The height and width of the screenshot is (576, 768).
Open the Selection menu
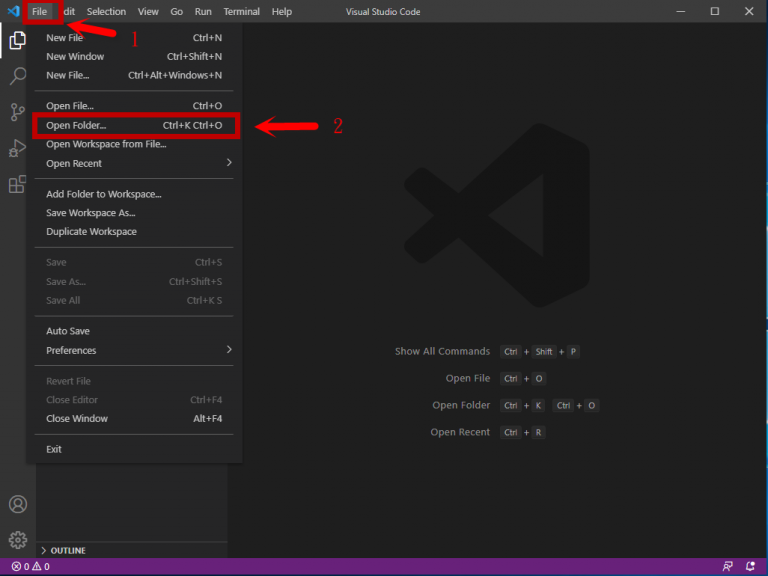pos(106,11)
